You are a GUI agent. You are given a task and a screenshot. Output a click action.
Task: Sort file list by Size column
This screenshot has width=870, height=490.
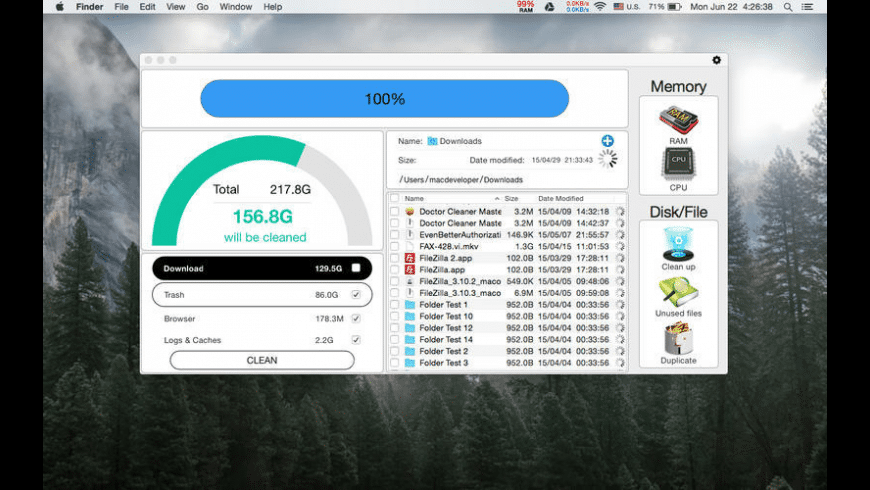pyautogui.click(x=511, y=198)
